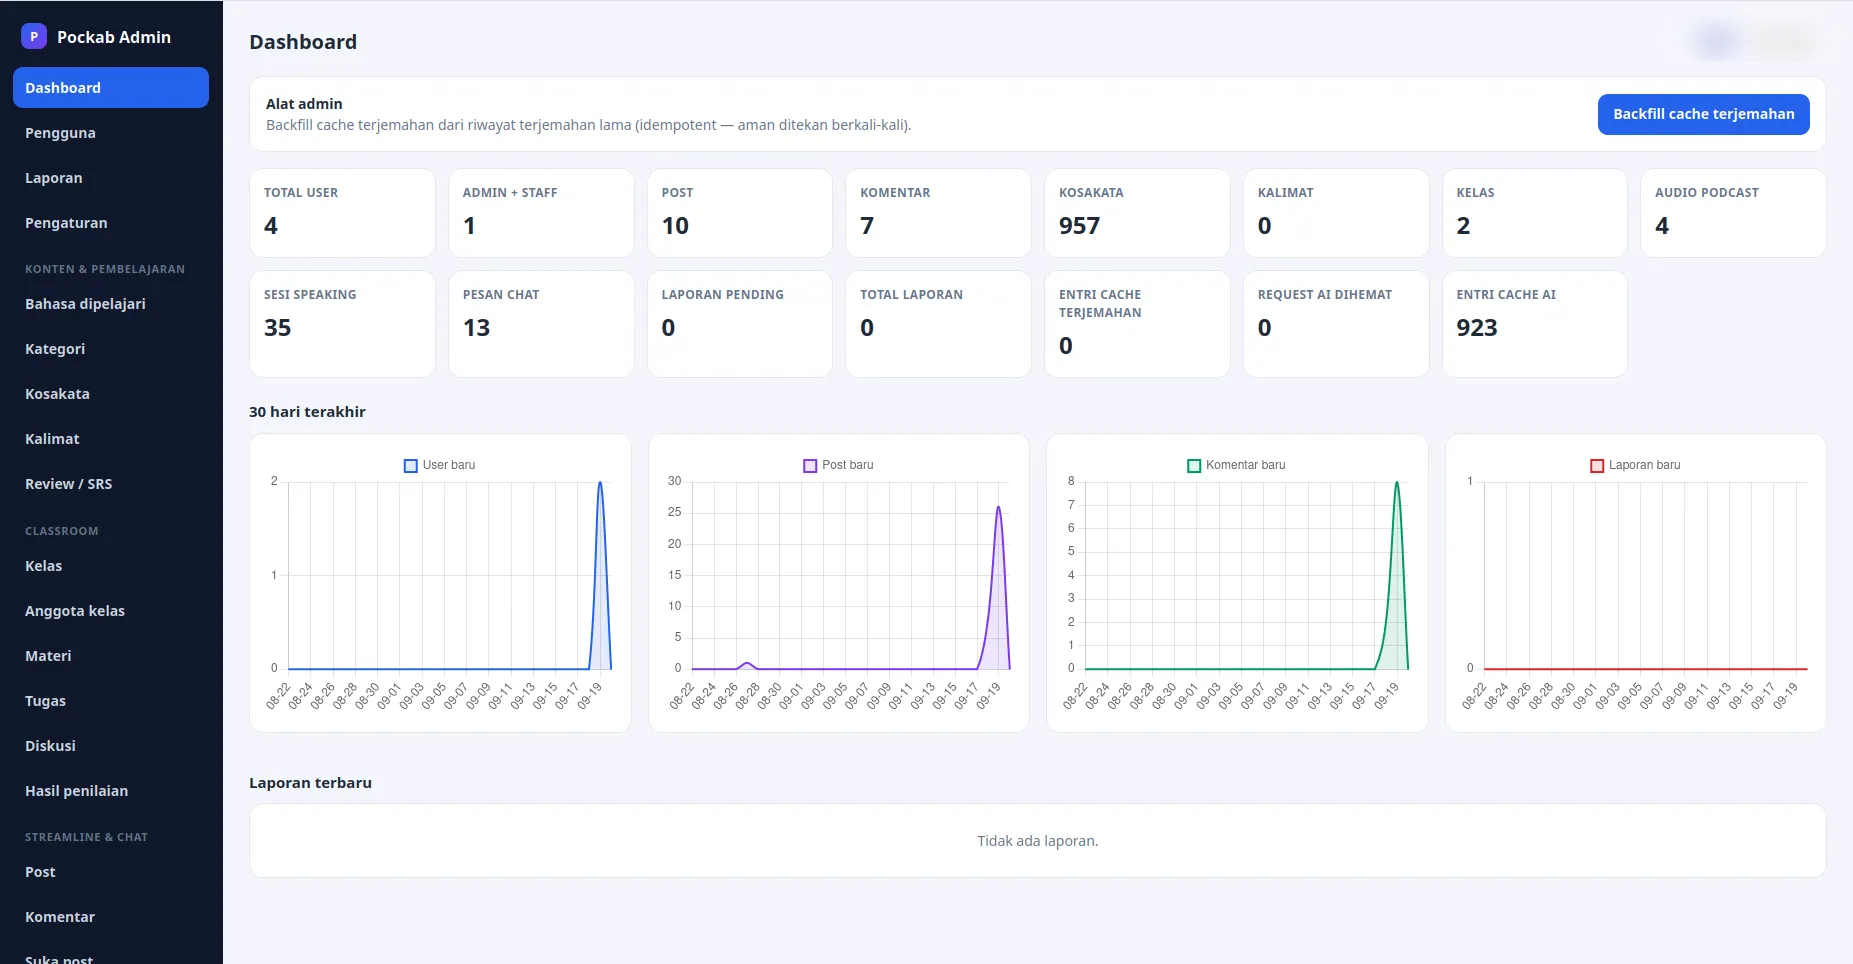Click the user profile area at top right
The height and width of the screenshot is (964, 1853).
1756,41
